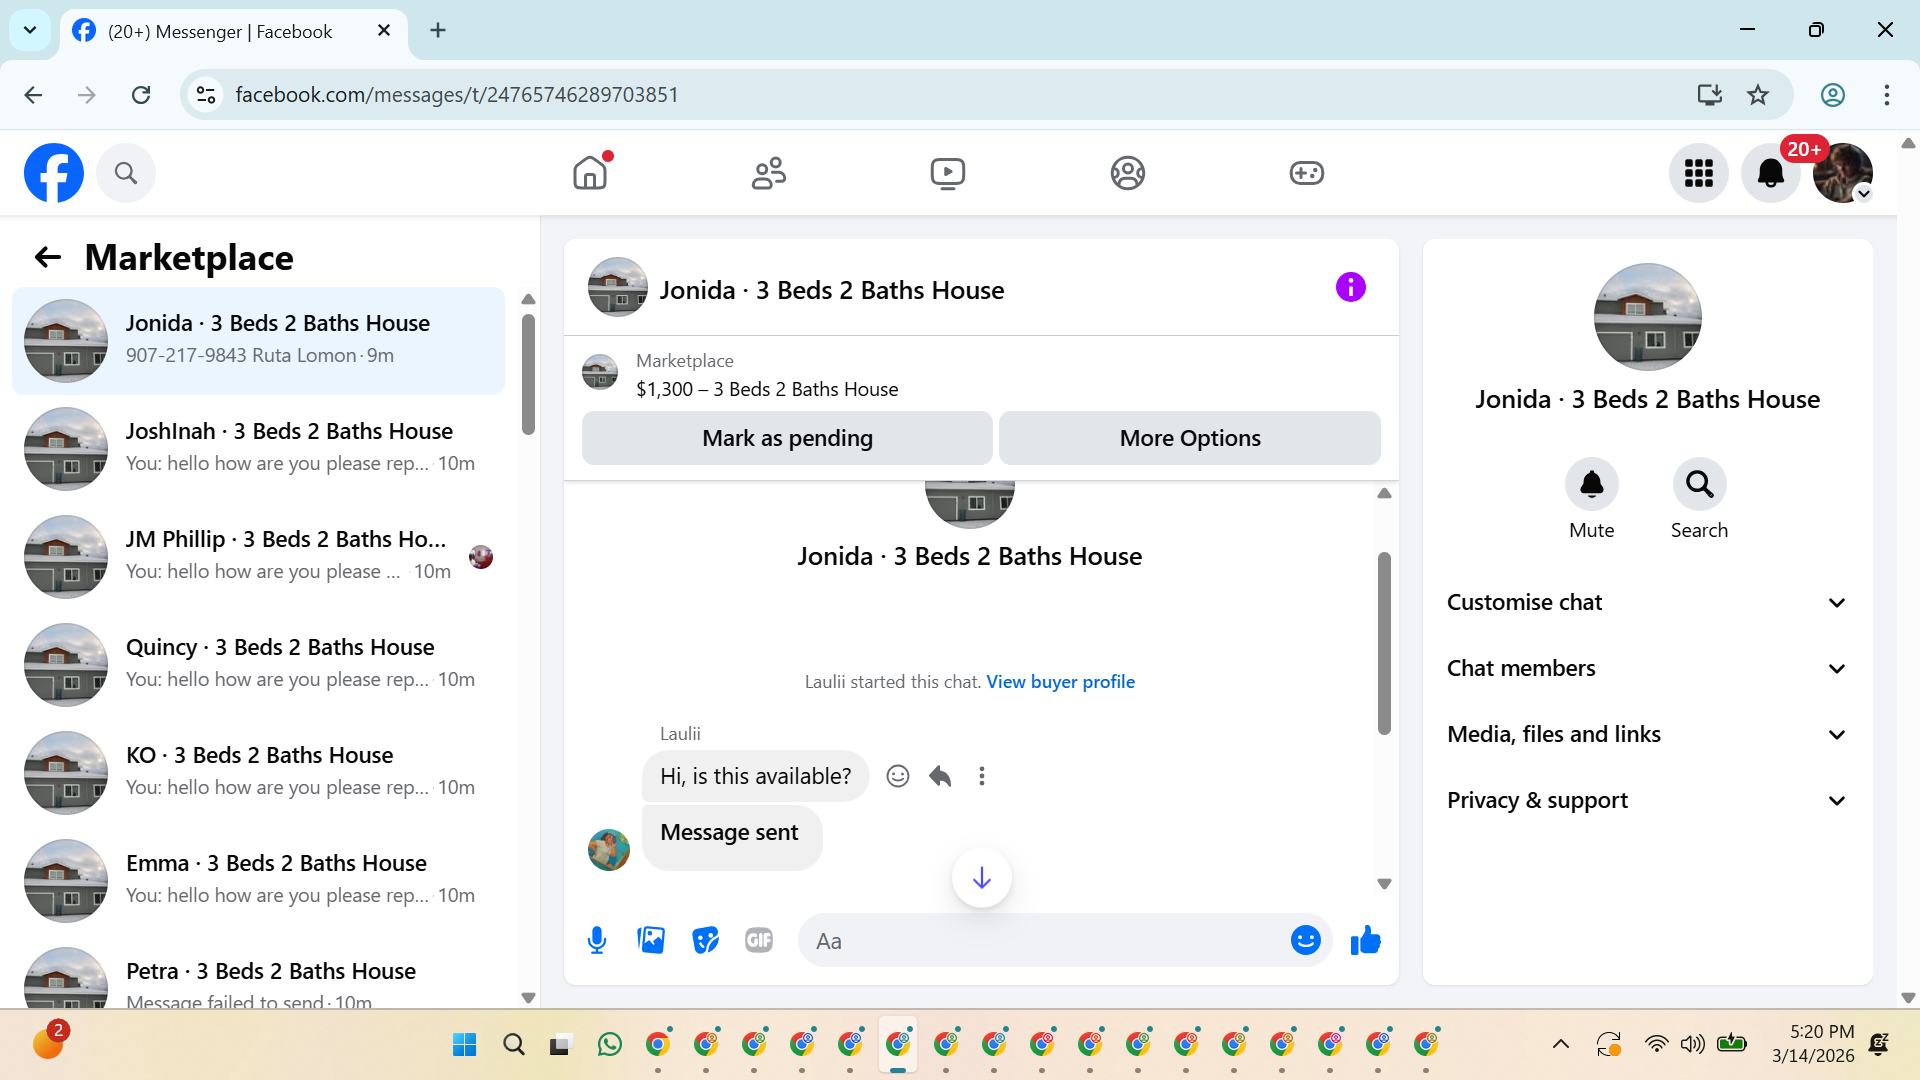This screenshot has width=1920, height=1080.
Task: Click the '$1,300 – 3 Beds 2 Baths House' listing text
Action: click(767, 390)
